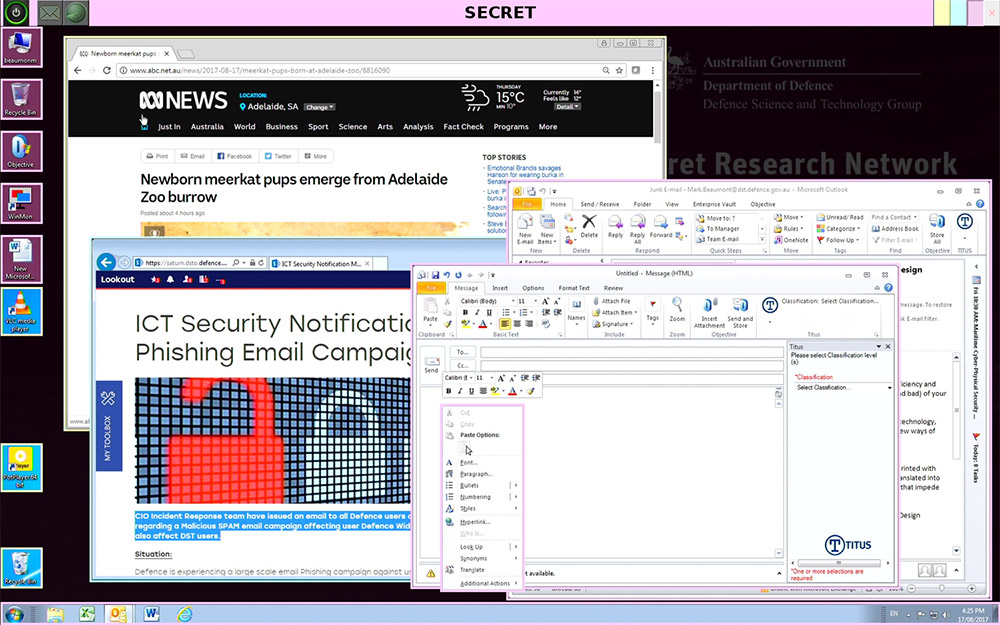Toggle Italic on the floating mini toolbar
1000x625 pixels.
click(460, 391)
